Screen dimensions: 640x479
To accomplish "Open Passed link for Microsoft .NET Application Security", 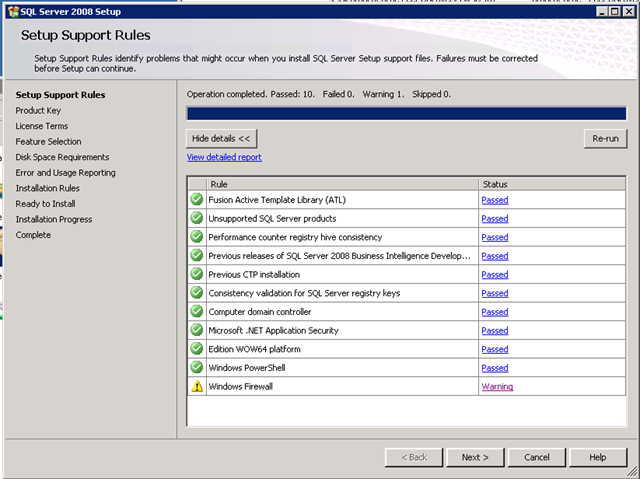I will pyautogui.click(x=495, y=330).
